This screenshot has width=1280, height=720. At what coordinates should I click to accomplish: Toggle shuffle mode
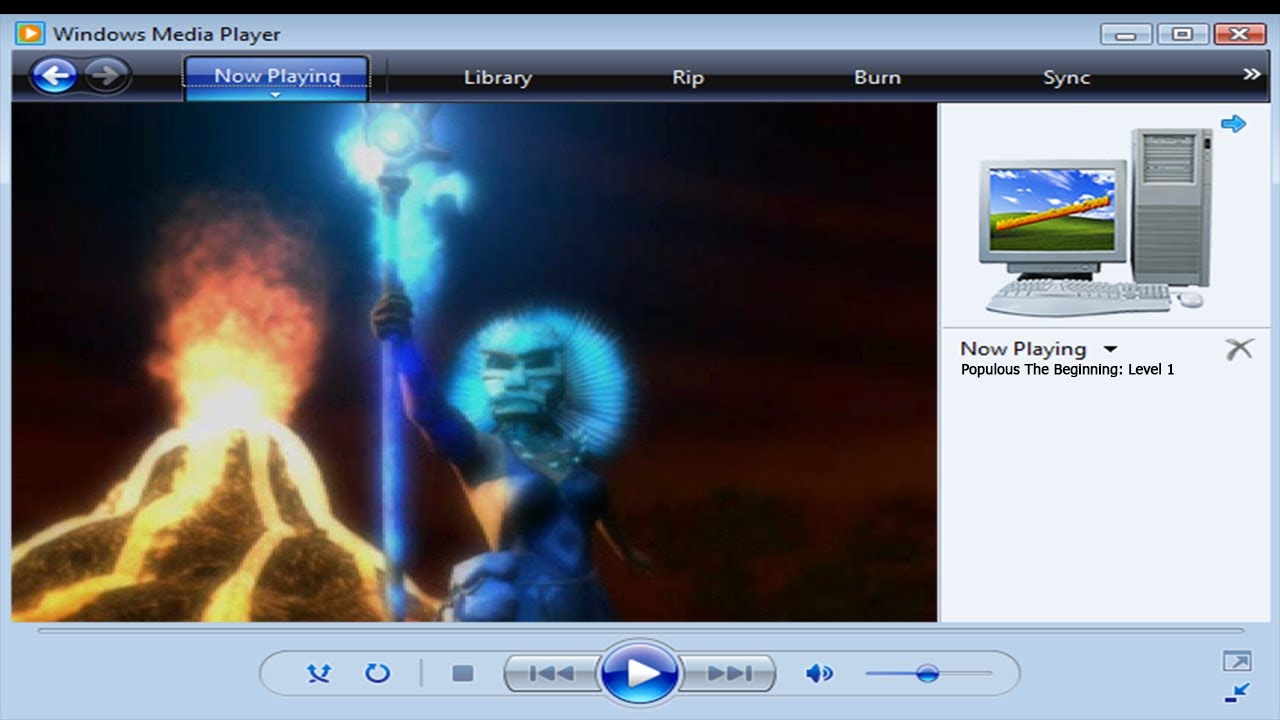point(319,673)
